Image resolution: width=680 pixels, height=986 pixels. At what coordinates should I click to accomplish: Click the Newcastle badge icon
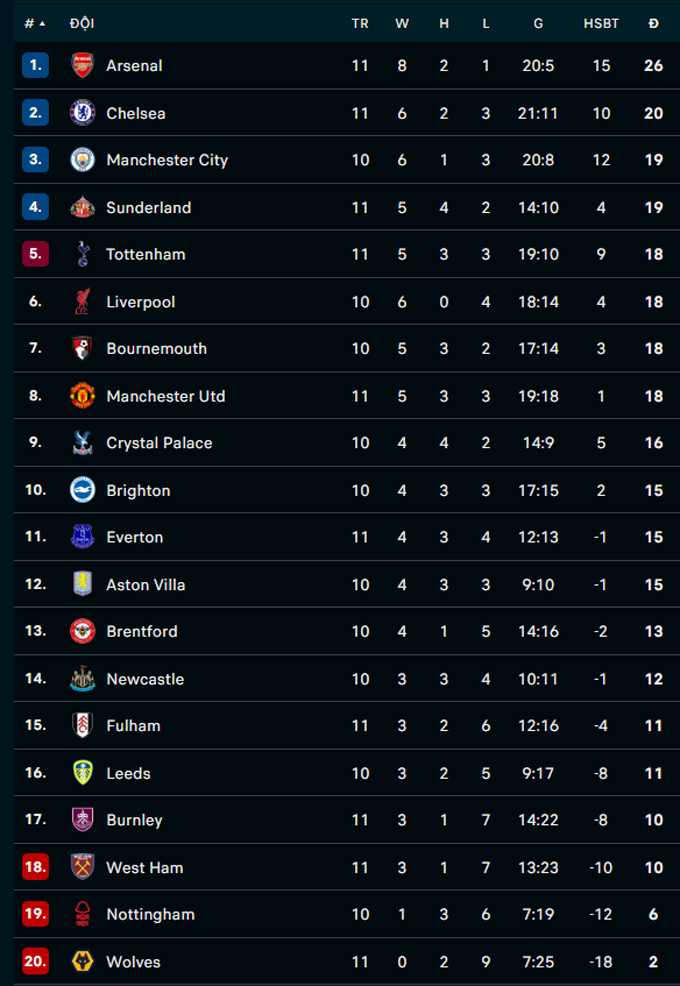coord(82,679)
